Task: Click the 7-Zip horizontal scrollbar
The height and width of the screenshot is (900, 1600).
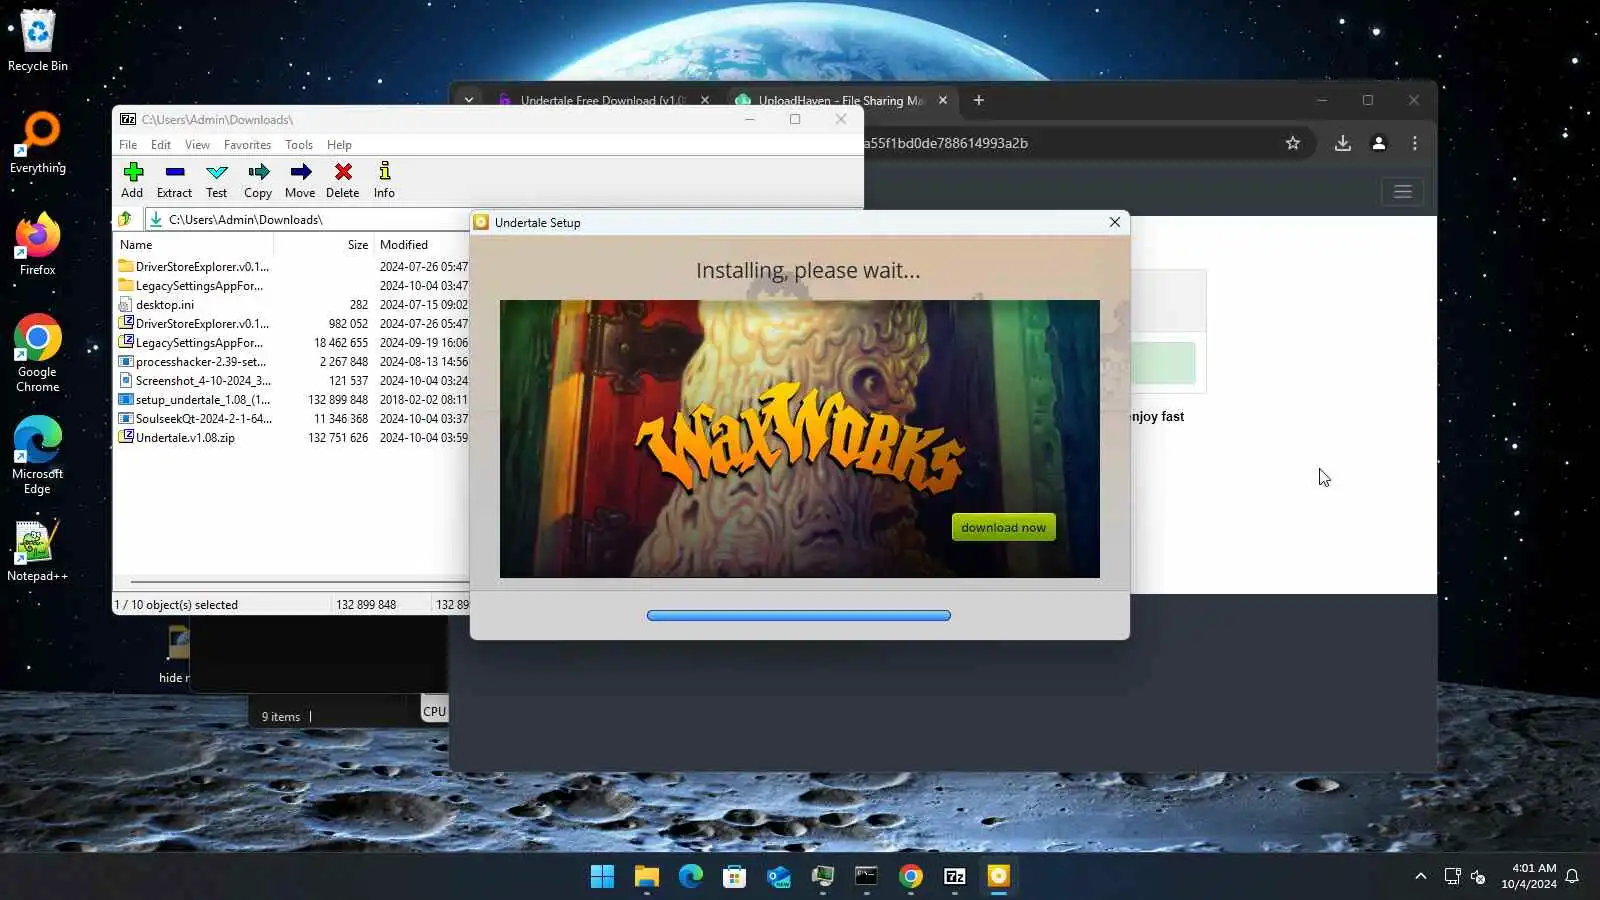Action: [x=298, y=581]
